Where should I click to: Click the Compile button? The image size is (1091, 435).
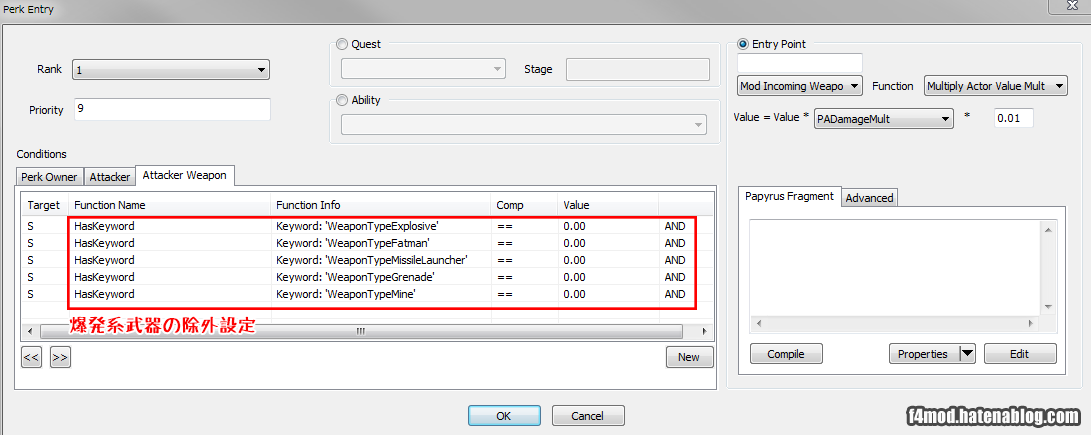786,354
